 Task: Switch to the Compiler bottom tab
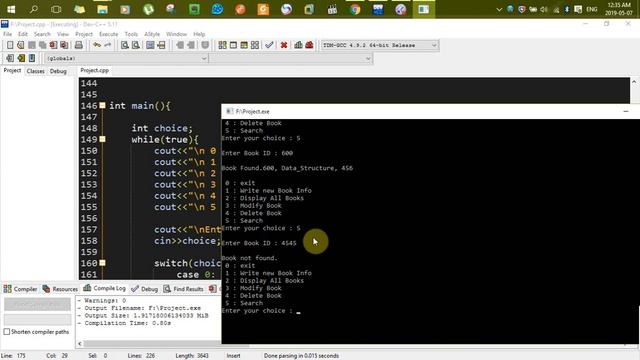[20, 289]
